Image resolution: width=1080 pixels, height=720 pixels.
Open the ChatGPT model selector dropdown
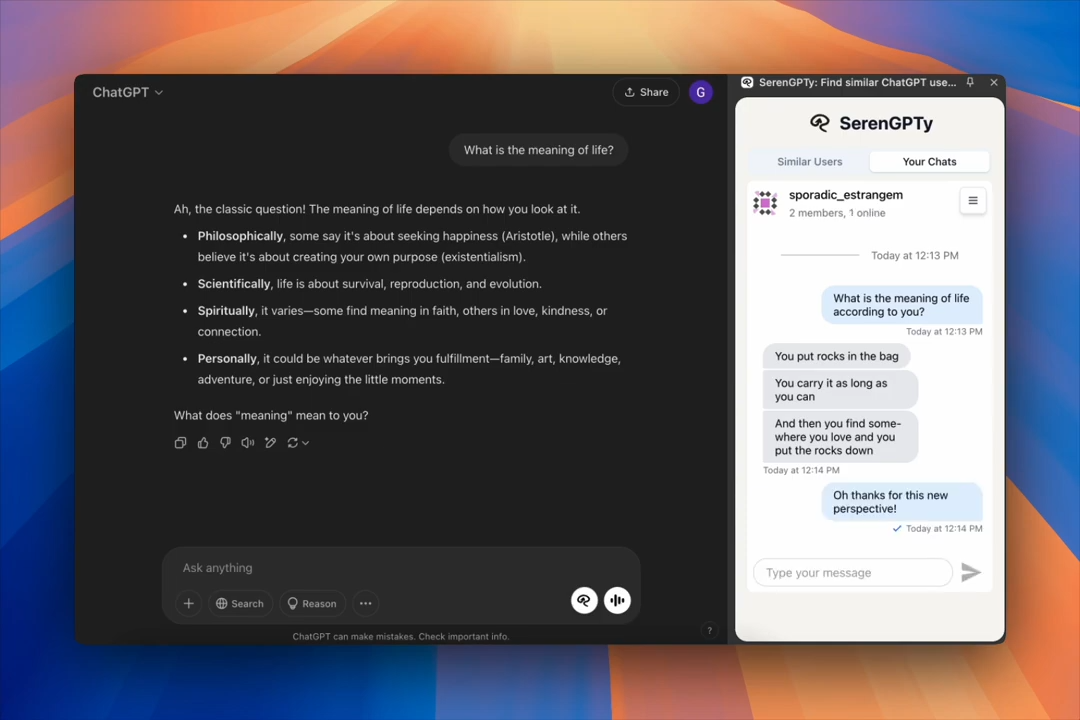pos(127,92)
